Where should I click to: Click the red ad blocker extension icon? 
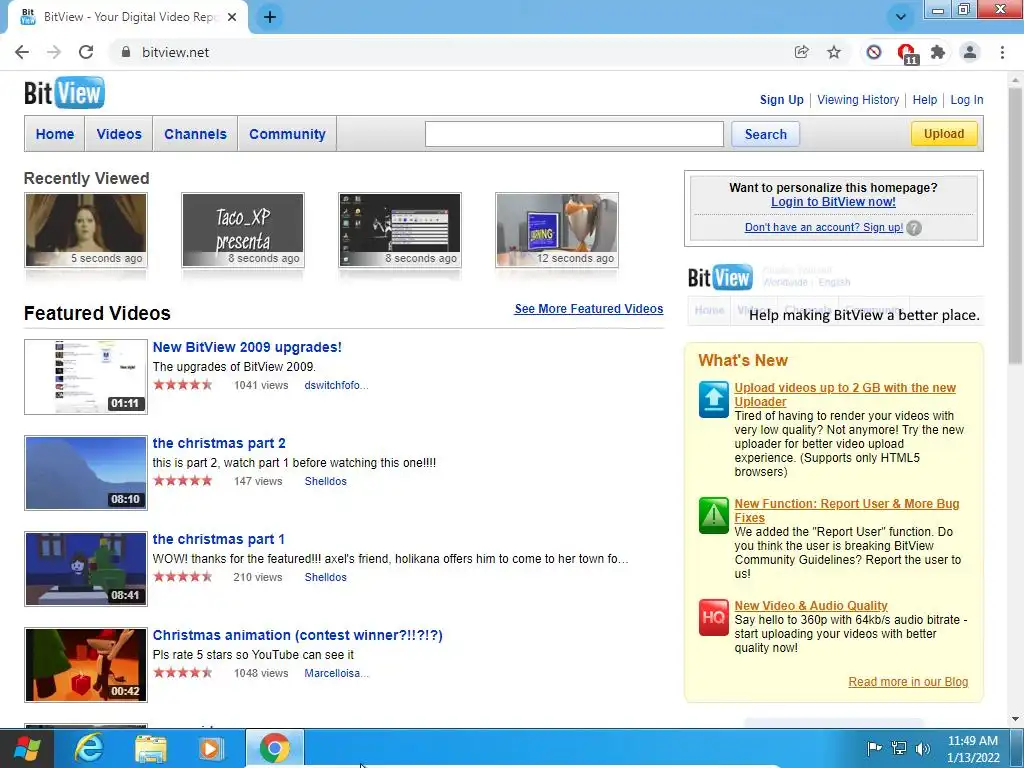[x=906, y=53]
